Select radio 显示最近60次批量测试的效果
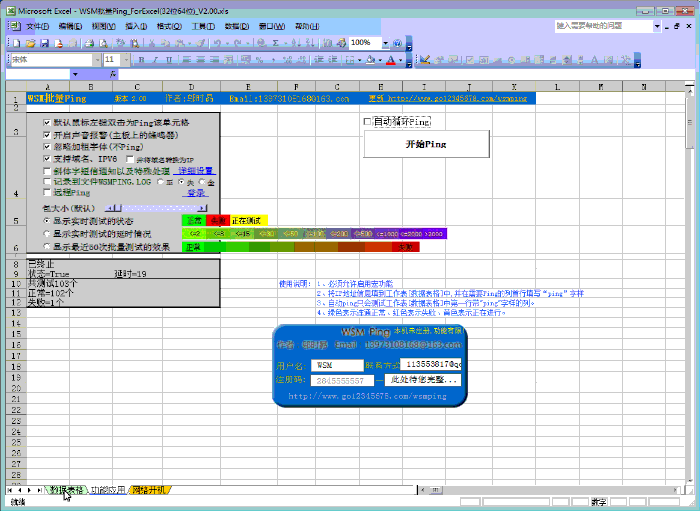This screenshot has width=700, height=511. (x=46, y=246)
